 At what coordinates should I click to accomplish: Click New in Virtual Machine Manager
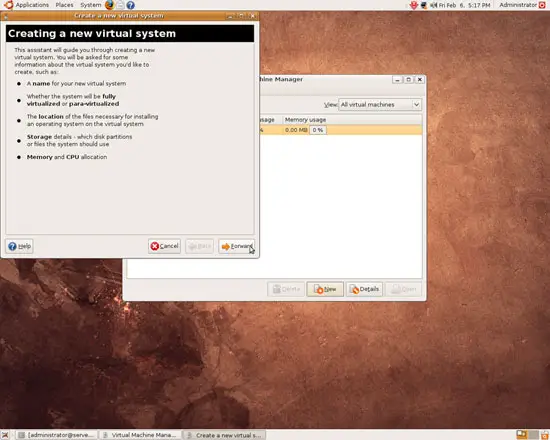325,289
